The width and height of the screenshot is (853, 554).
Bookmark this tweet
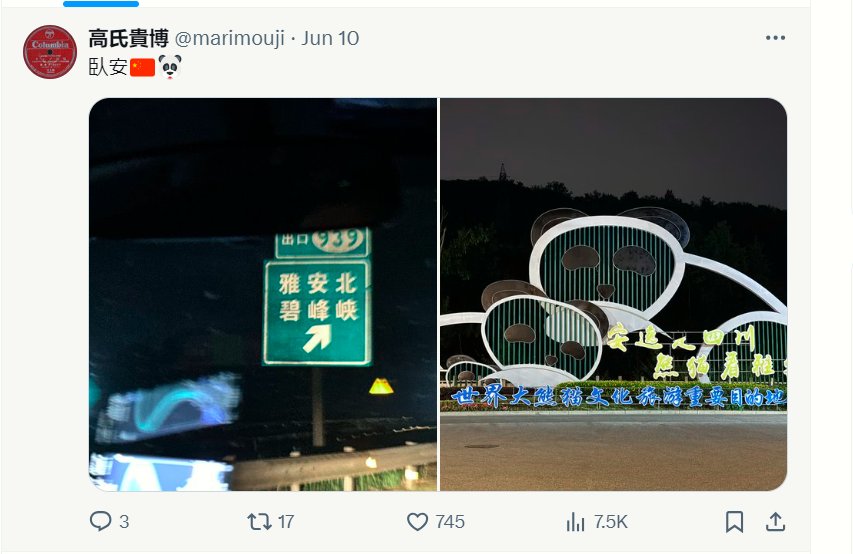pyautogui.click(x=734, y=522)
